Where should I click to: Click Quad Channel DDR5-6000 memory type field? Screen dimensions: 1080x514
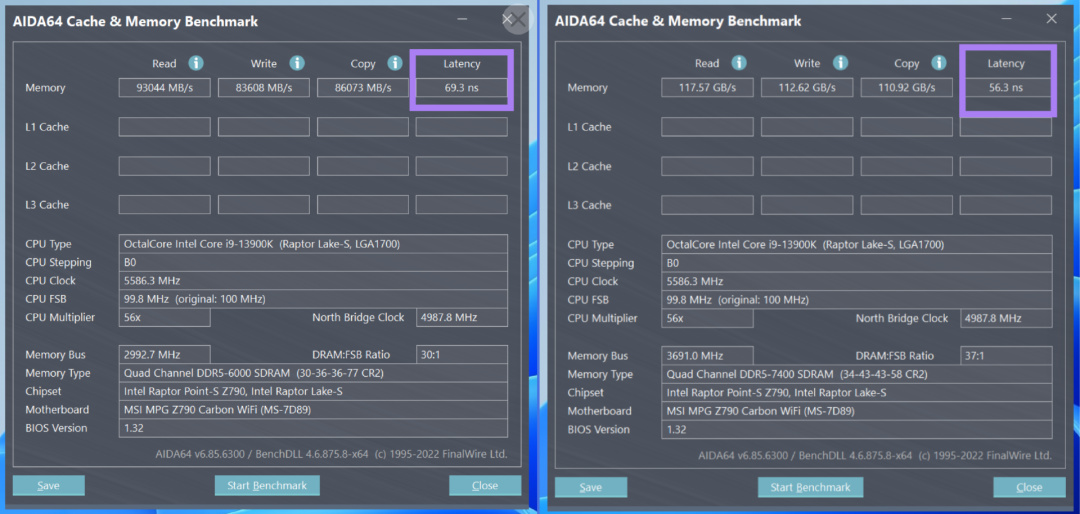pos(313,373)
